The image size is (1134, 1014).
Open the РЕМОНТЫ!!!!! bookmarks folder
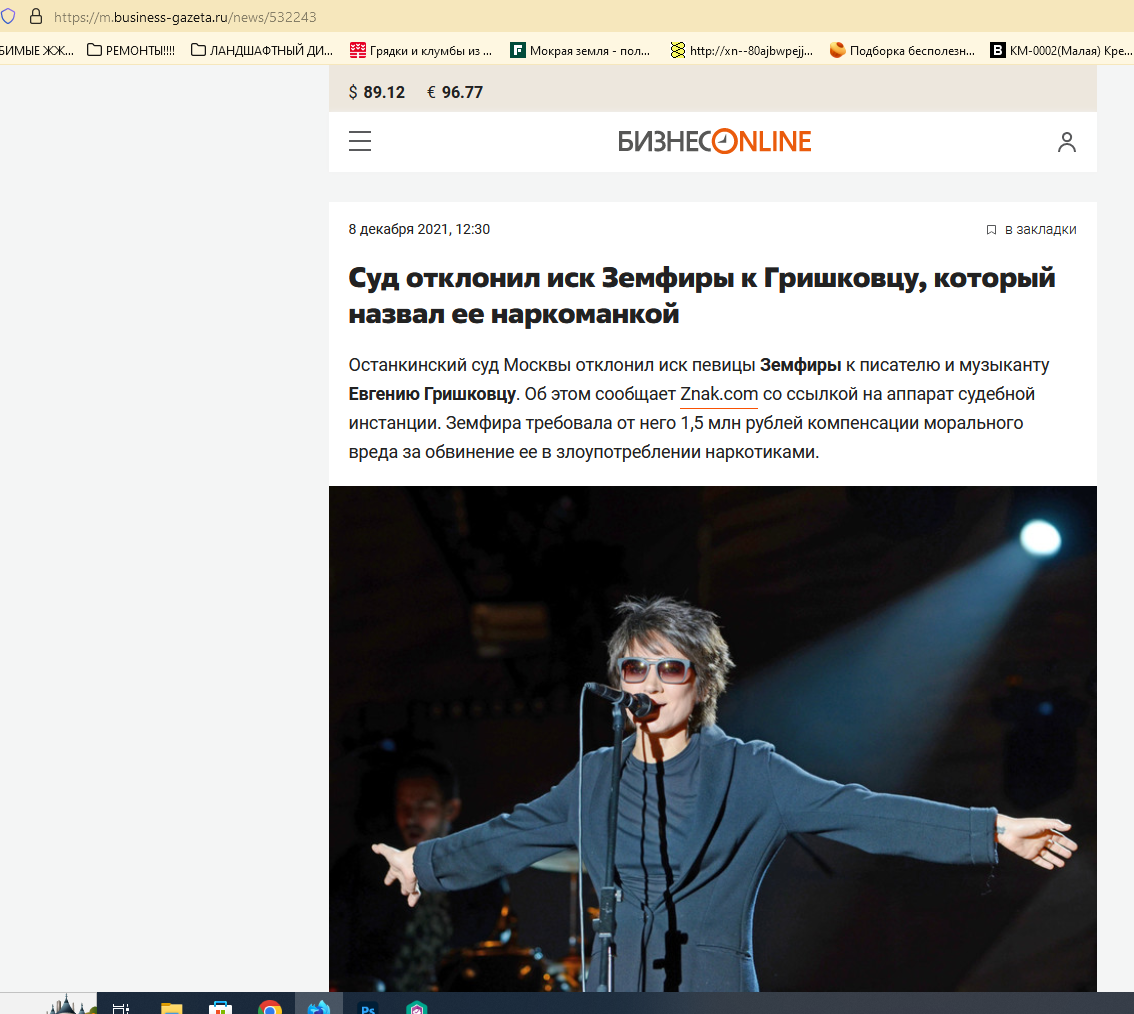(x=131, y=50)
